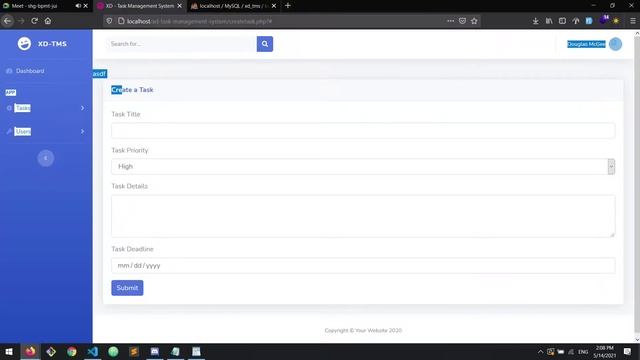
Task: Click the ENG language indicator
Action: [583, 352]
